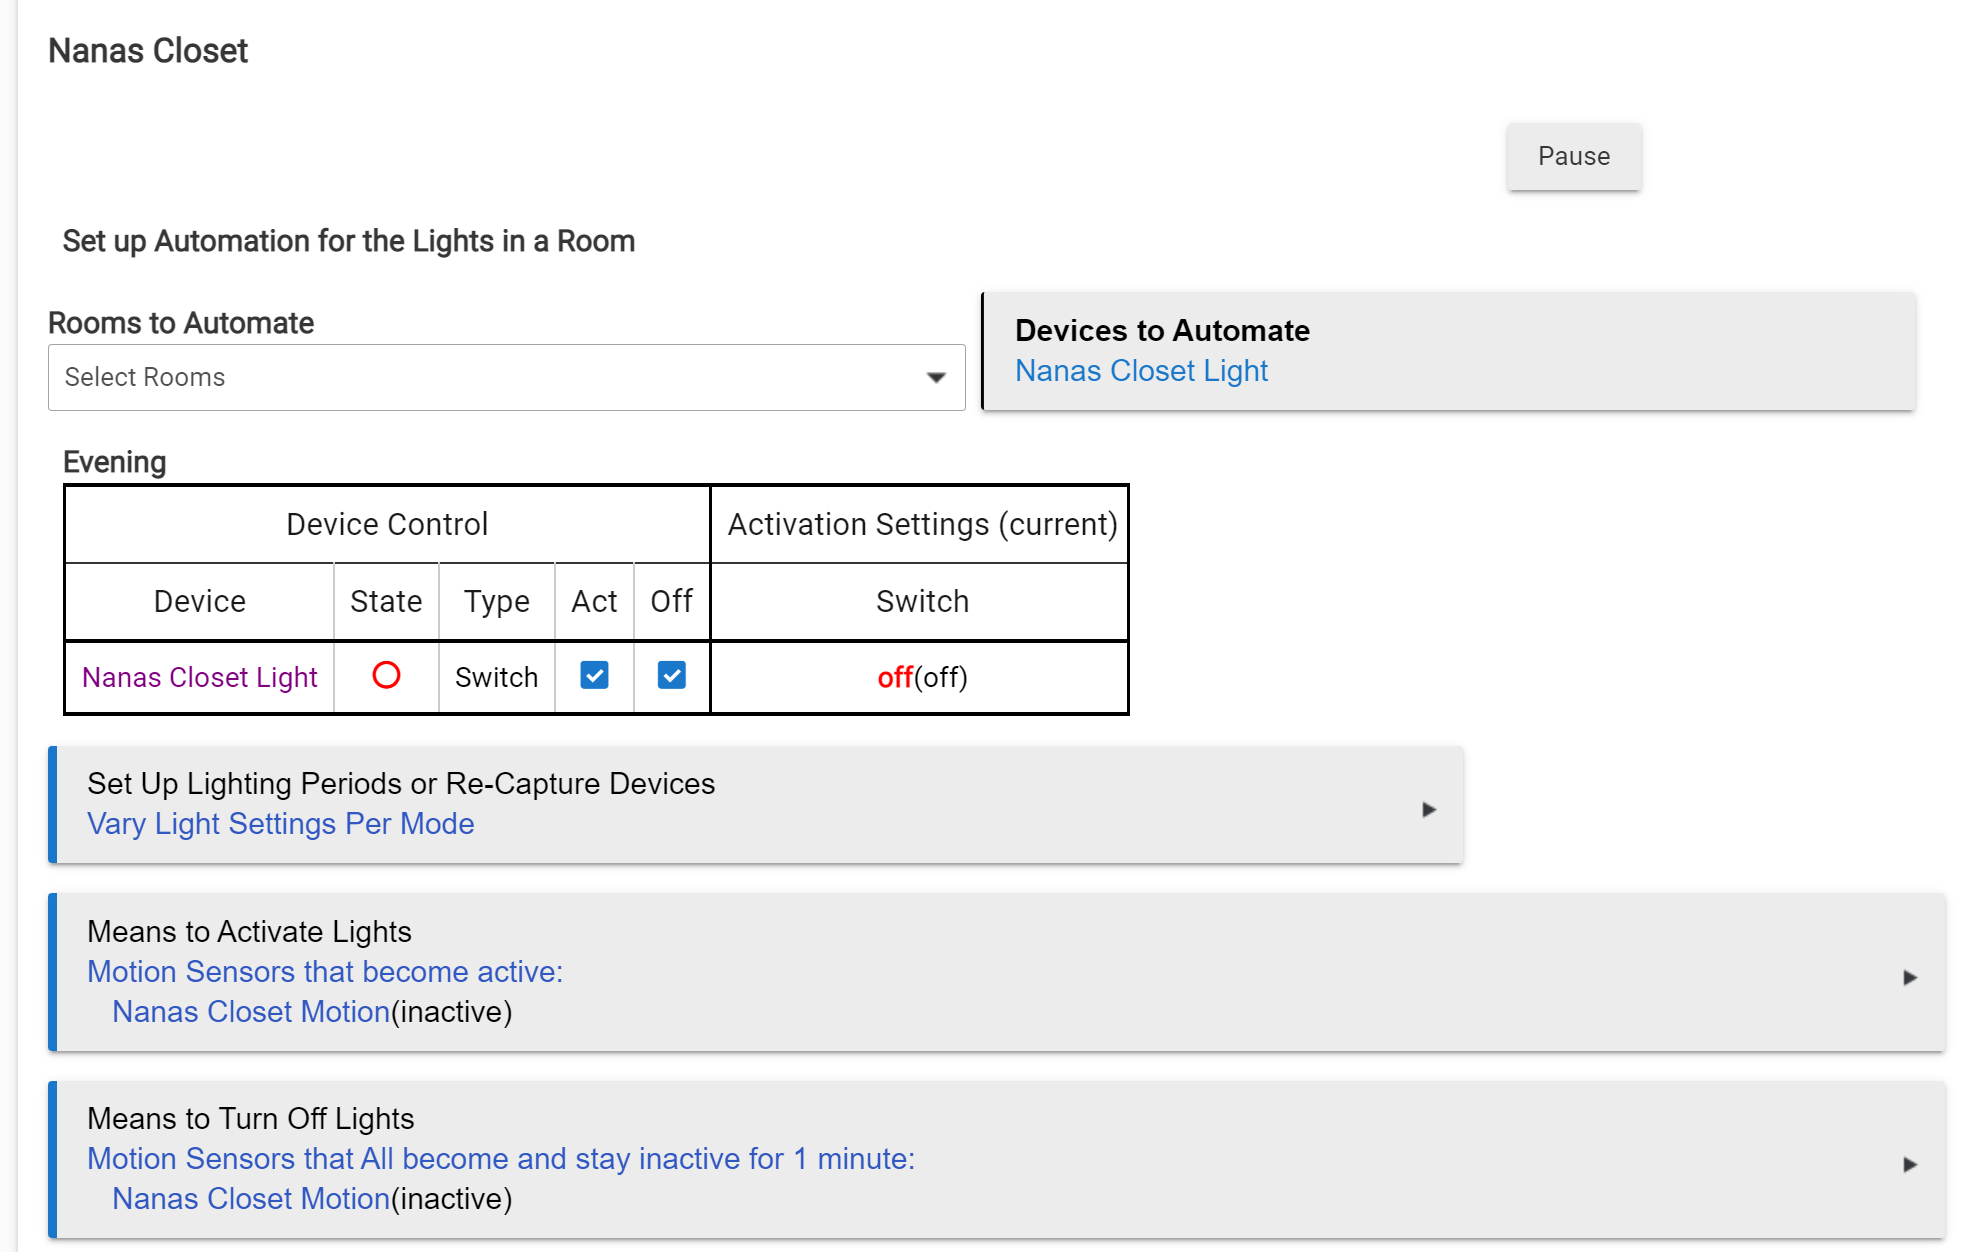
Task: Expand Means to Activate Lights arrow
Action: 1909,977
